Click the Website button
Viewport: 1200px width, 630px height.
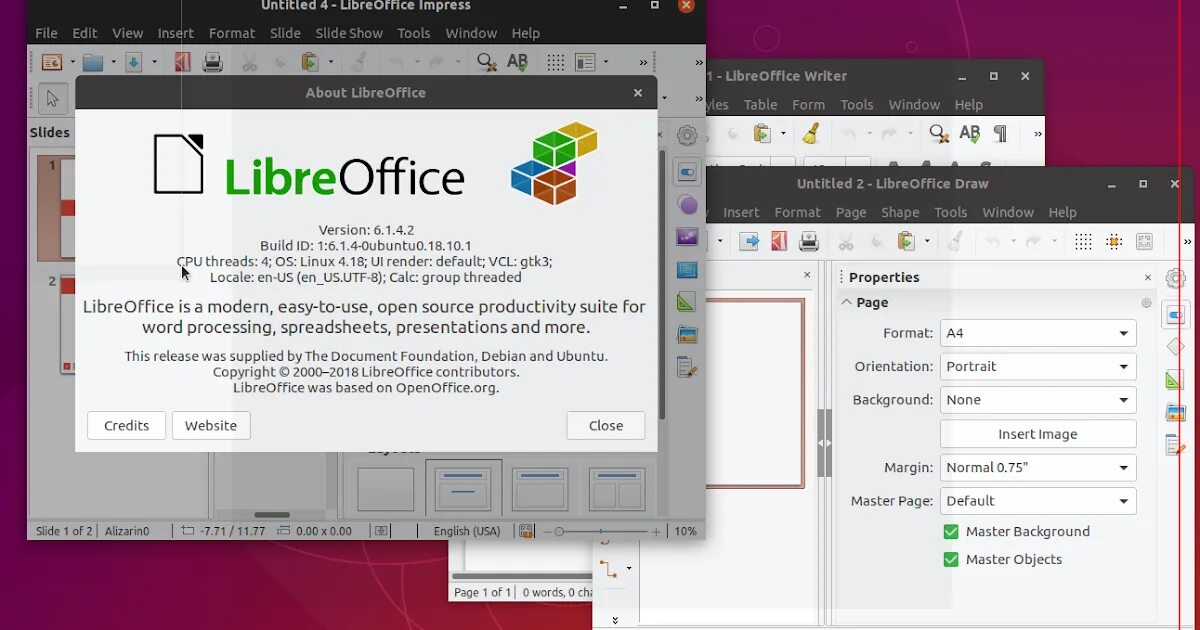(211, 425)
